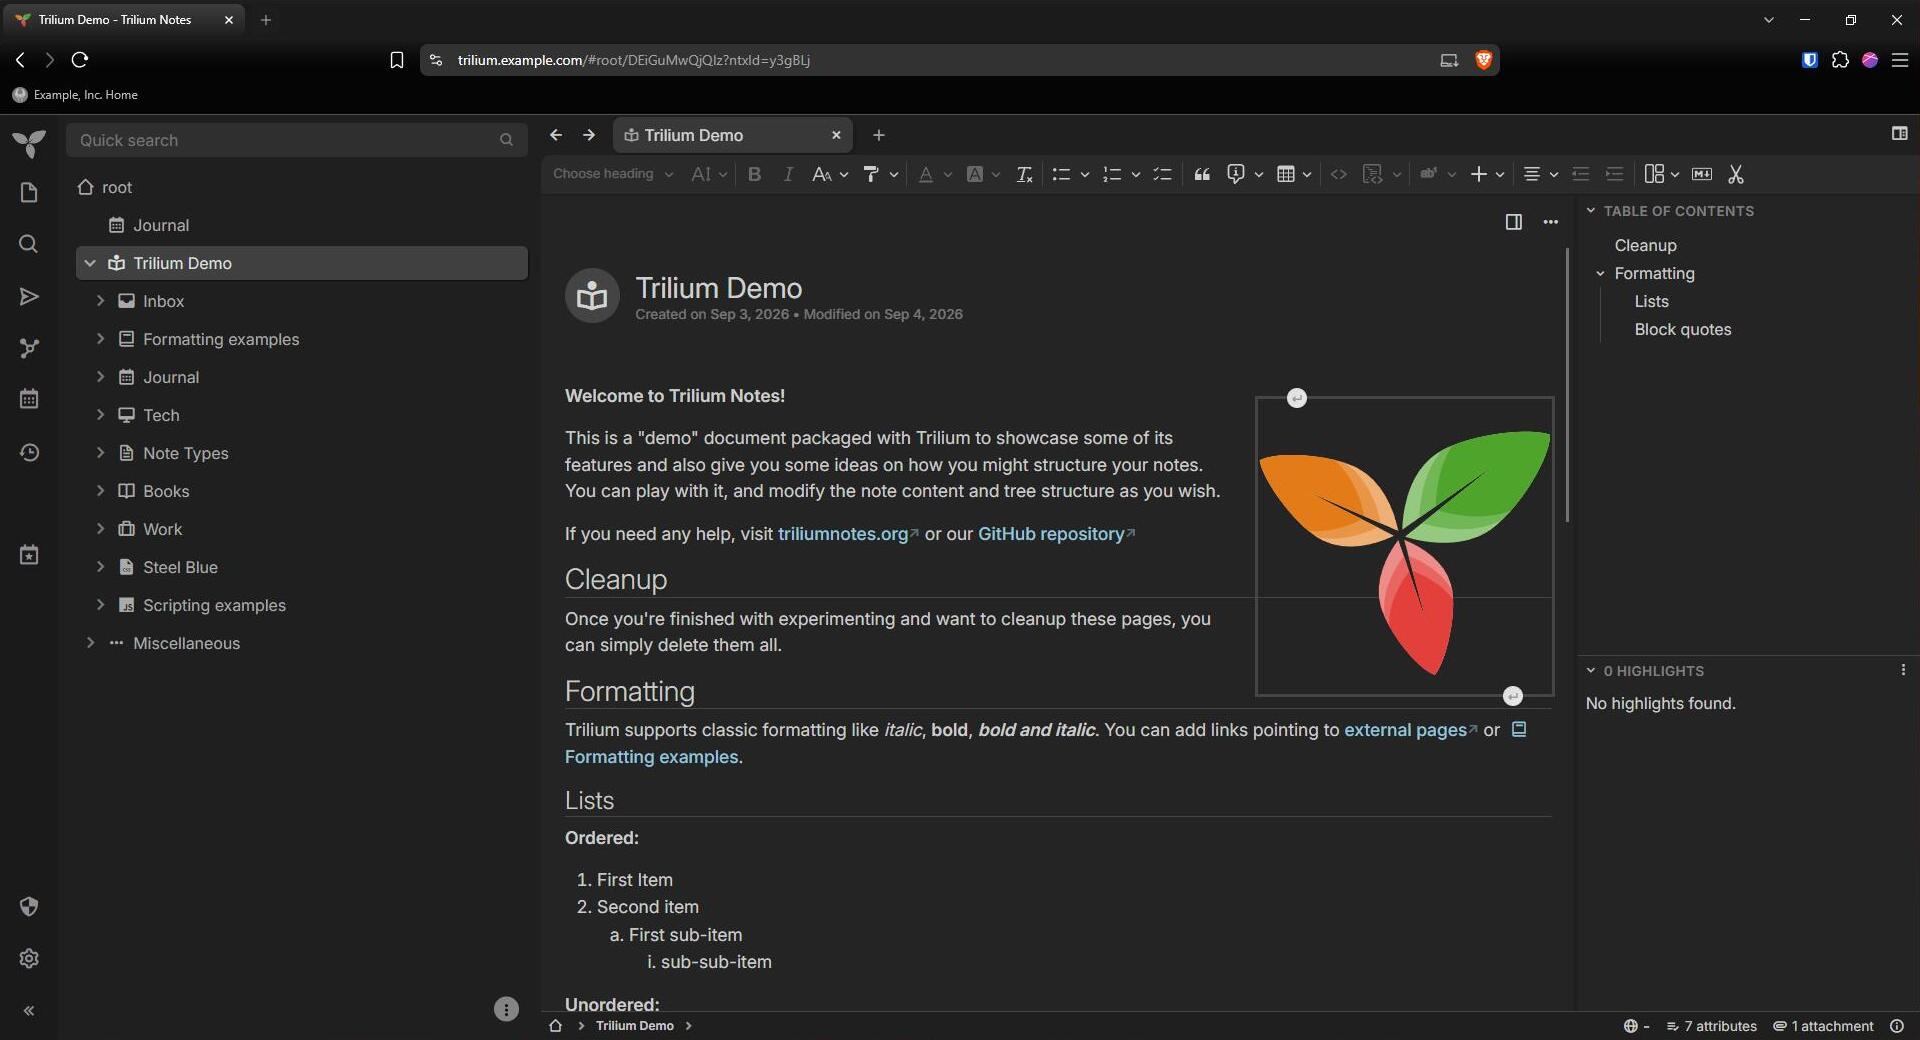The width and height of the screenshot is (1920, 1040).
Task: Jump to Block quotes in table of contents
Action: pos(1682,329)
